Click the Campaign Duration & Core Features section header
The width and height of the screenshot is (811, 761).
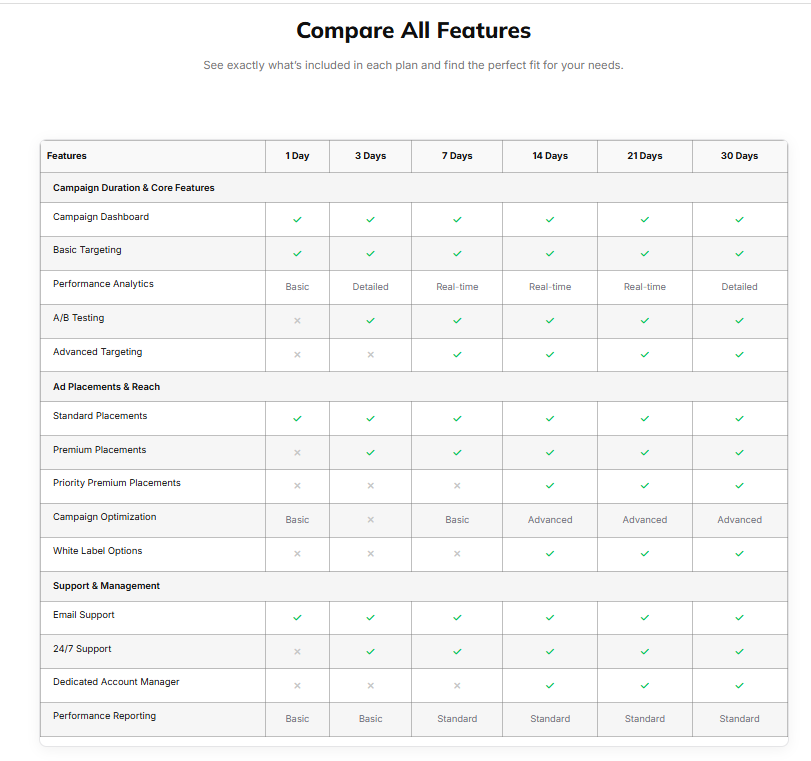pos(133,188)
